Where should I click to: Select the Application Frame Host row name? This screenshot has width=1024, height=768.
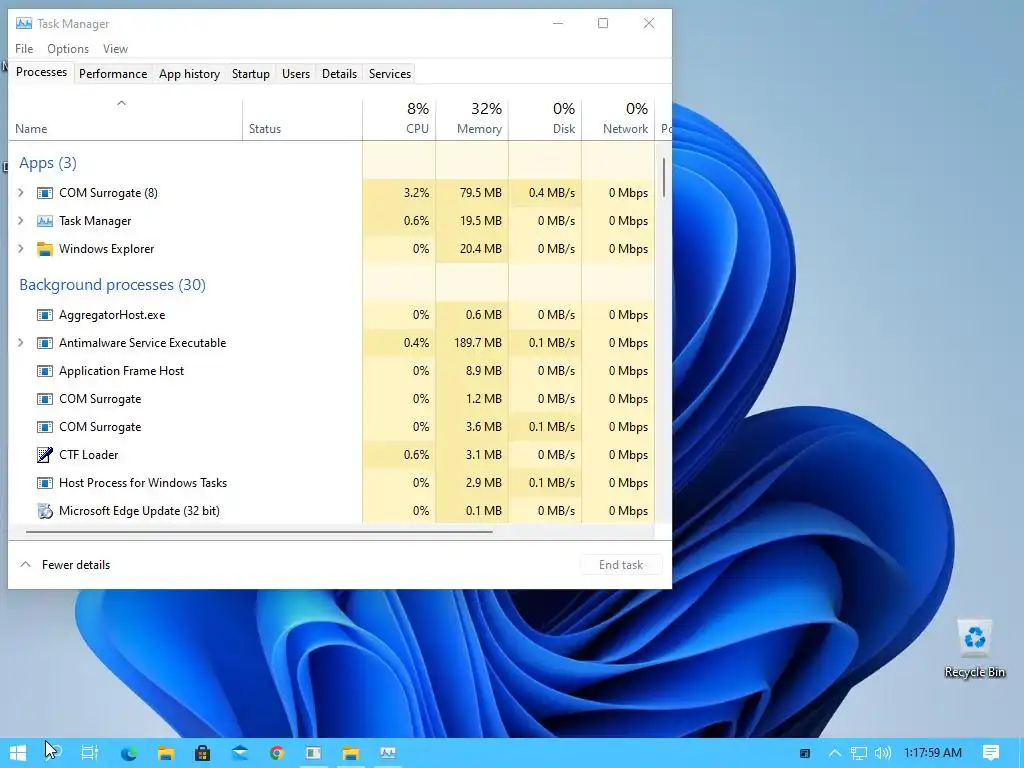[x=121, y=371]
